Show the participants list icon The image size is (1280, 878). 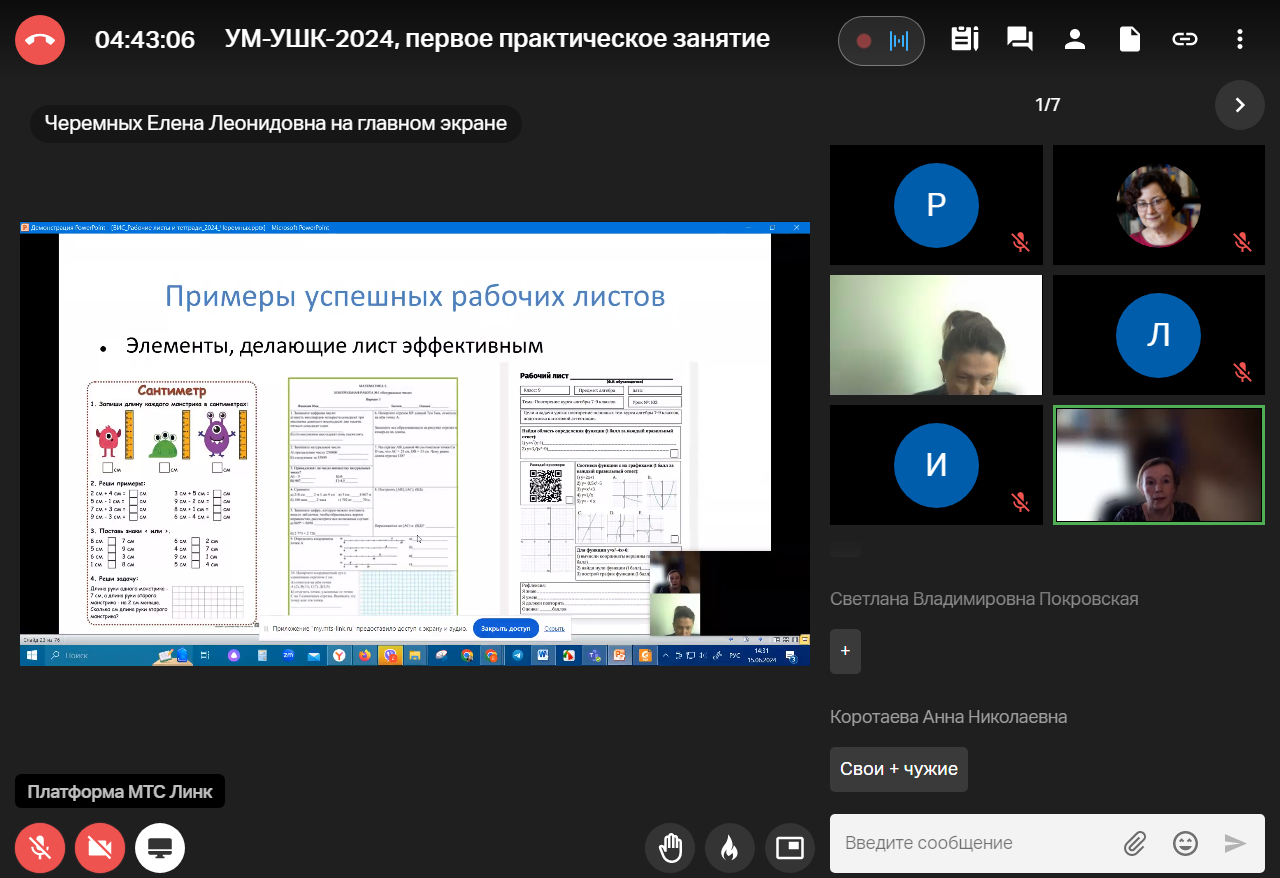pyautogui.click(x=1075, y=40)
